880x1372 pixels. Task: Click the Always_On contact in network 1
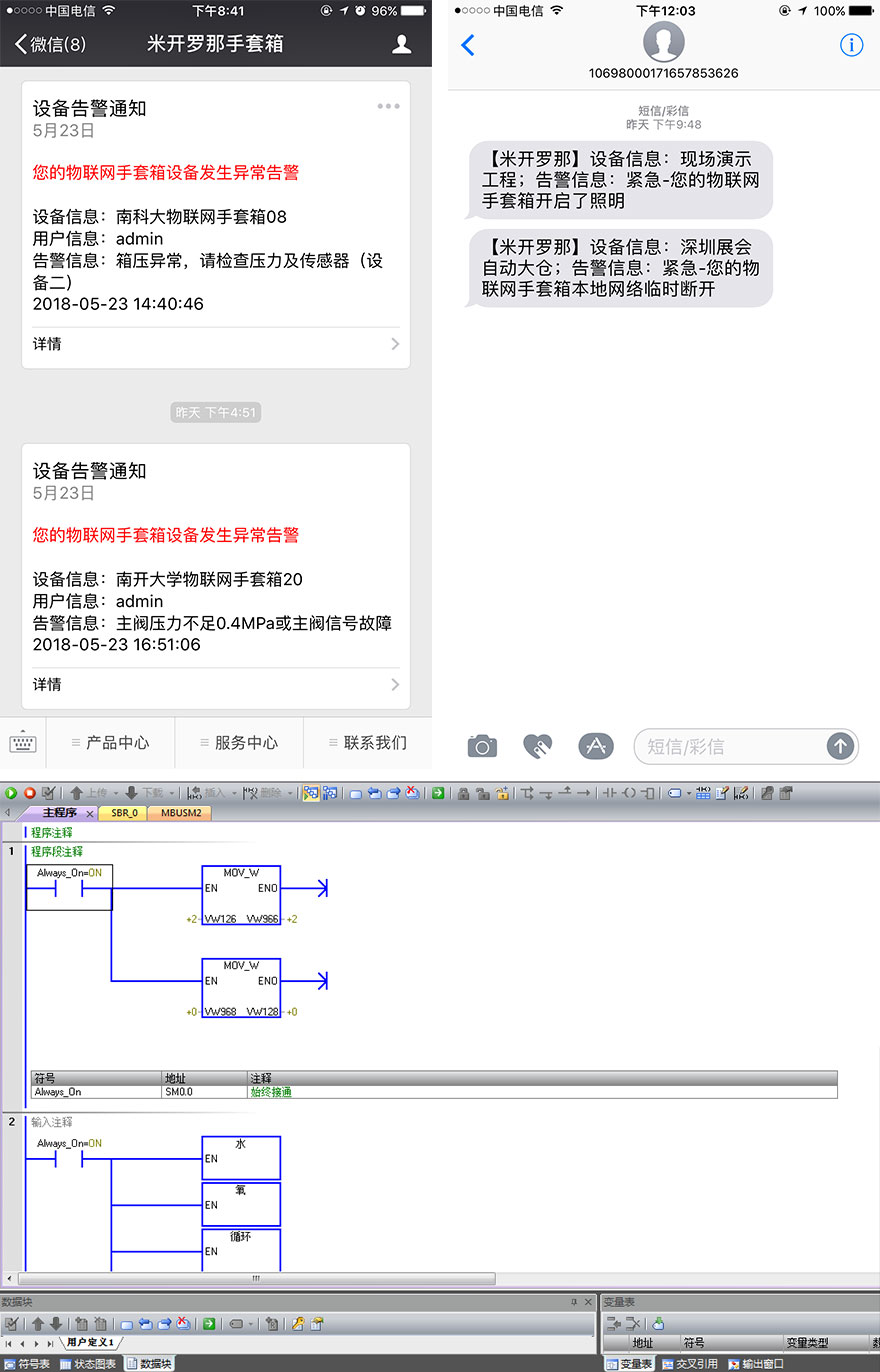[69, 887]
